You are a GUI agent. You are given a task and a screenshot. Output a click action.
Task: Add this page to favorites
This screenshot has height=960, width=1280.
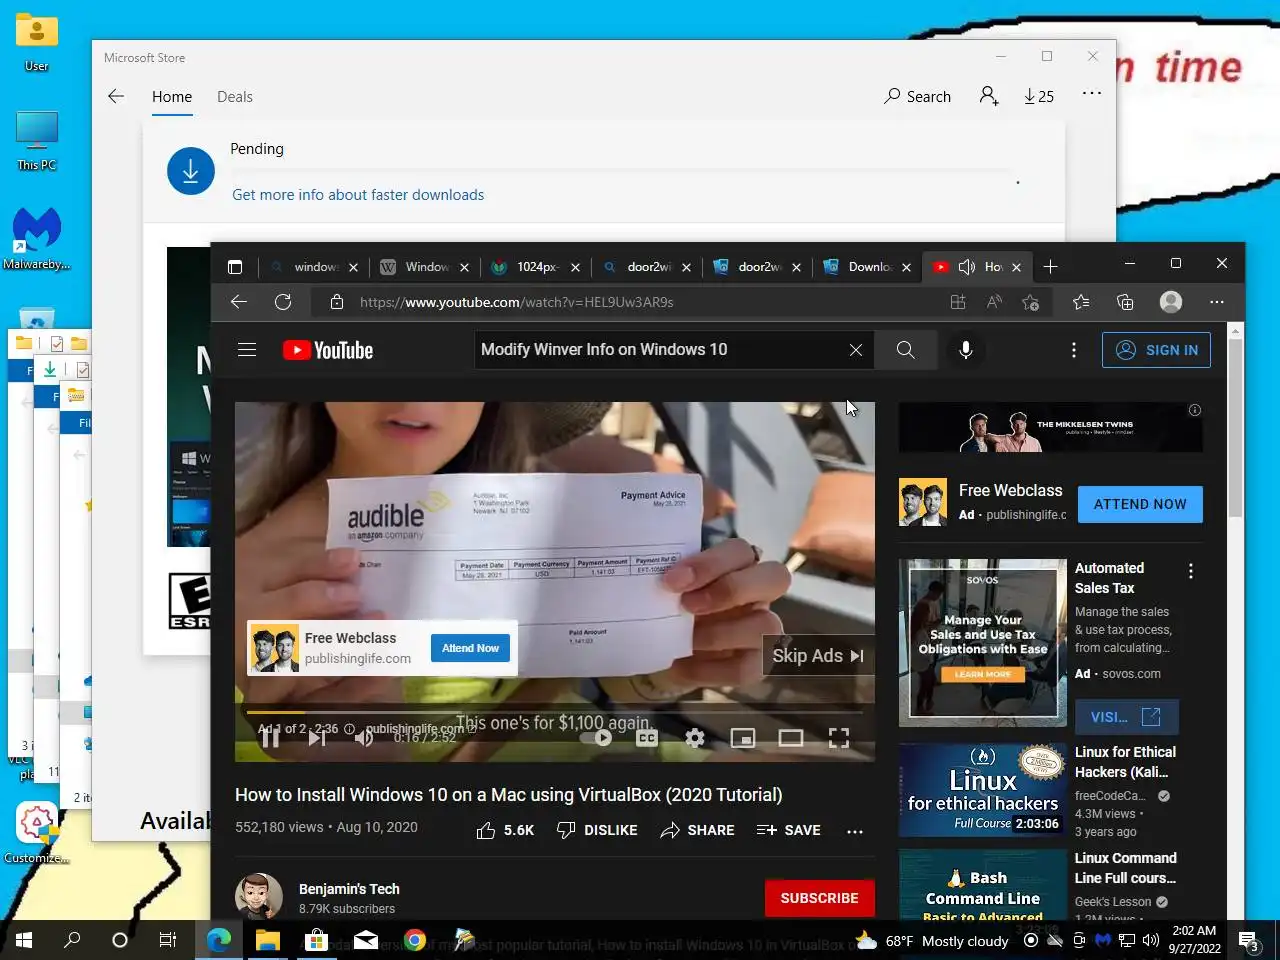click(1031, 302)
